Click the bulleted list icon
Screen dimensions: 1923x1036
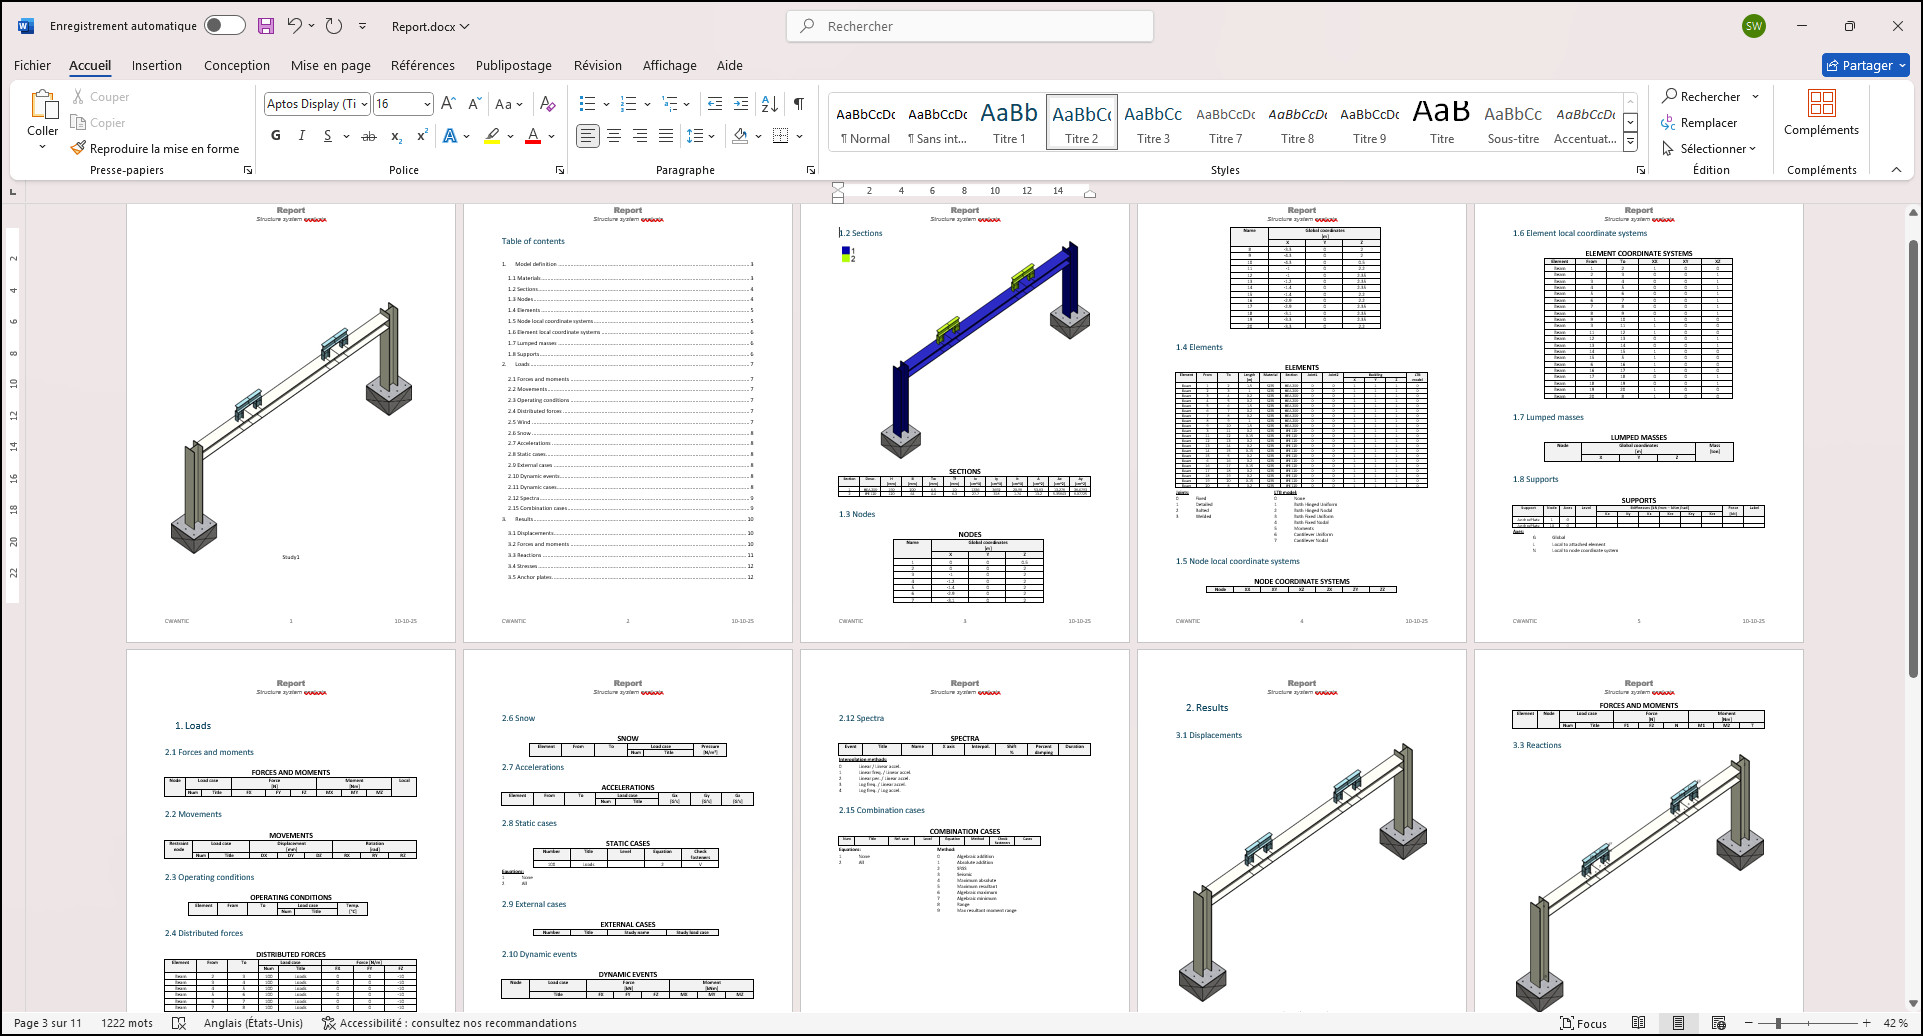(x=587, y=104)
